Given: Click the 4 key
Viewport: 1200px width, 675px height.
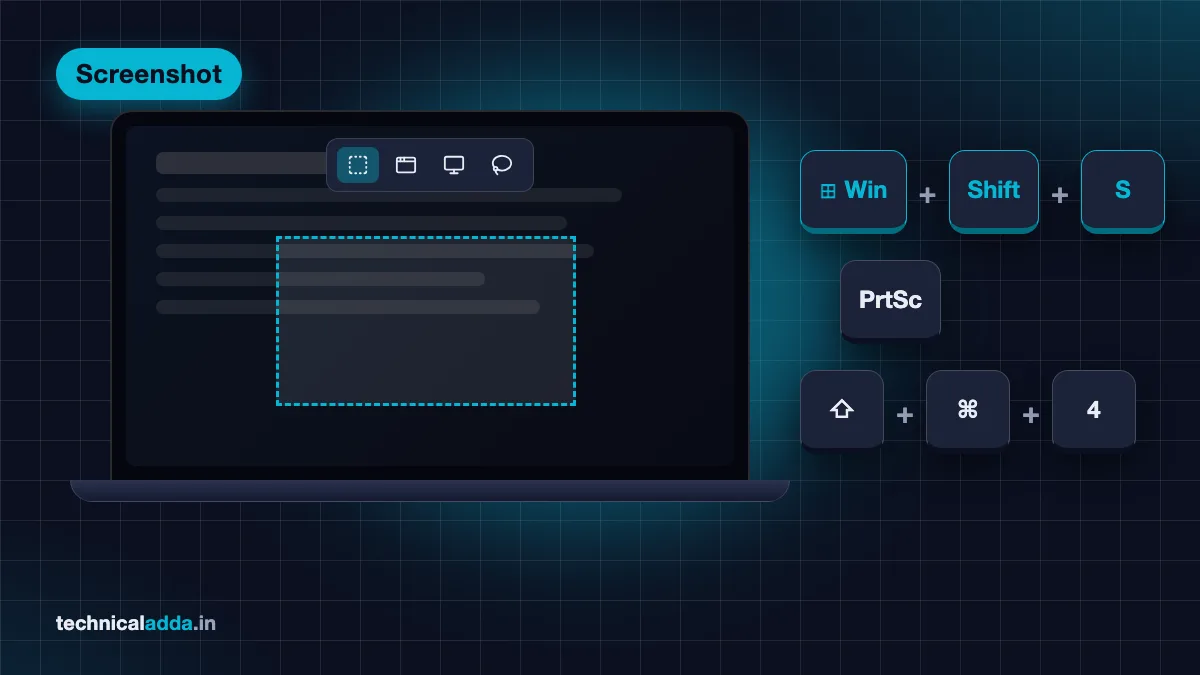Looking at the screenshot, I should click(1094, 410).
